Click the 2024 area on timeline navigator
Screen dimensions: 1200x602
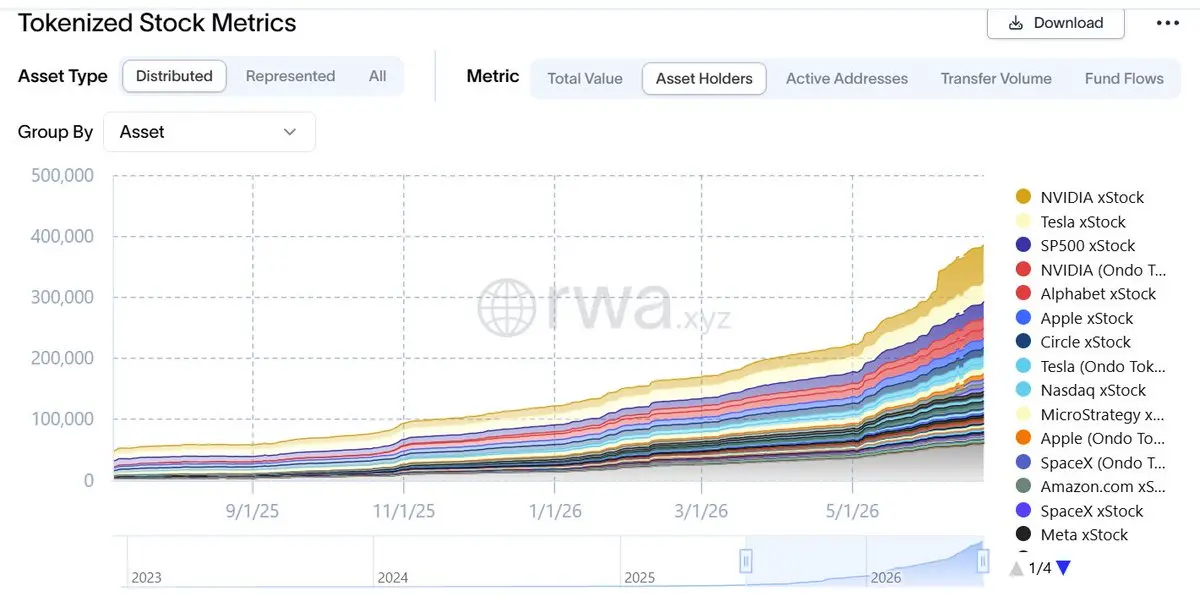(496, 561)
